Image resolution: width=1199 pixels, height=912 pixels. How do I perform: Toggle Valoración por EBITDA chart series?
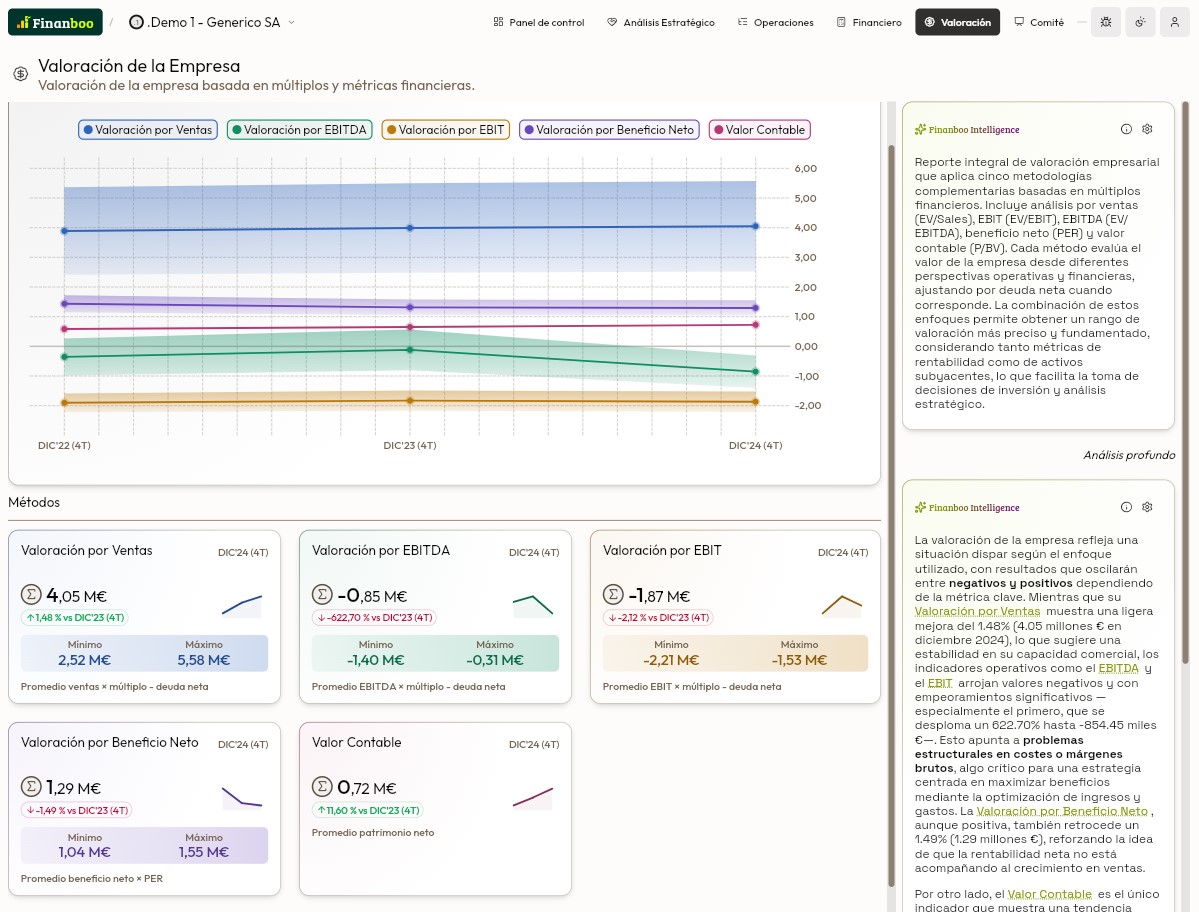[x=300, y=130]
